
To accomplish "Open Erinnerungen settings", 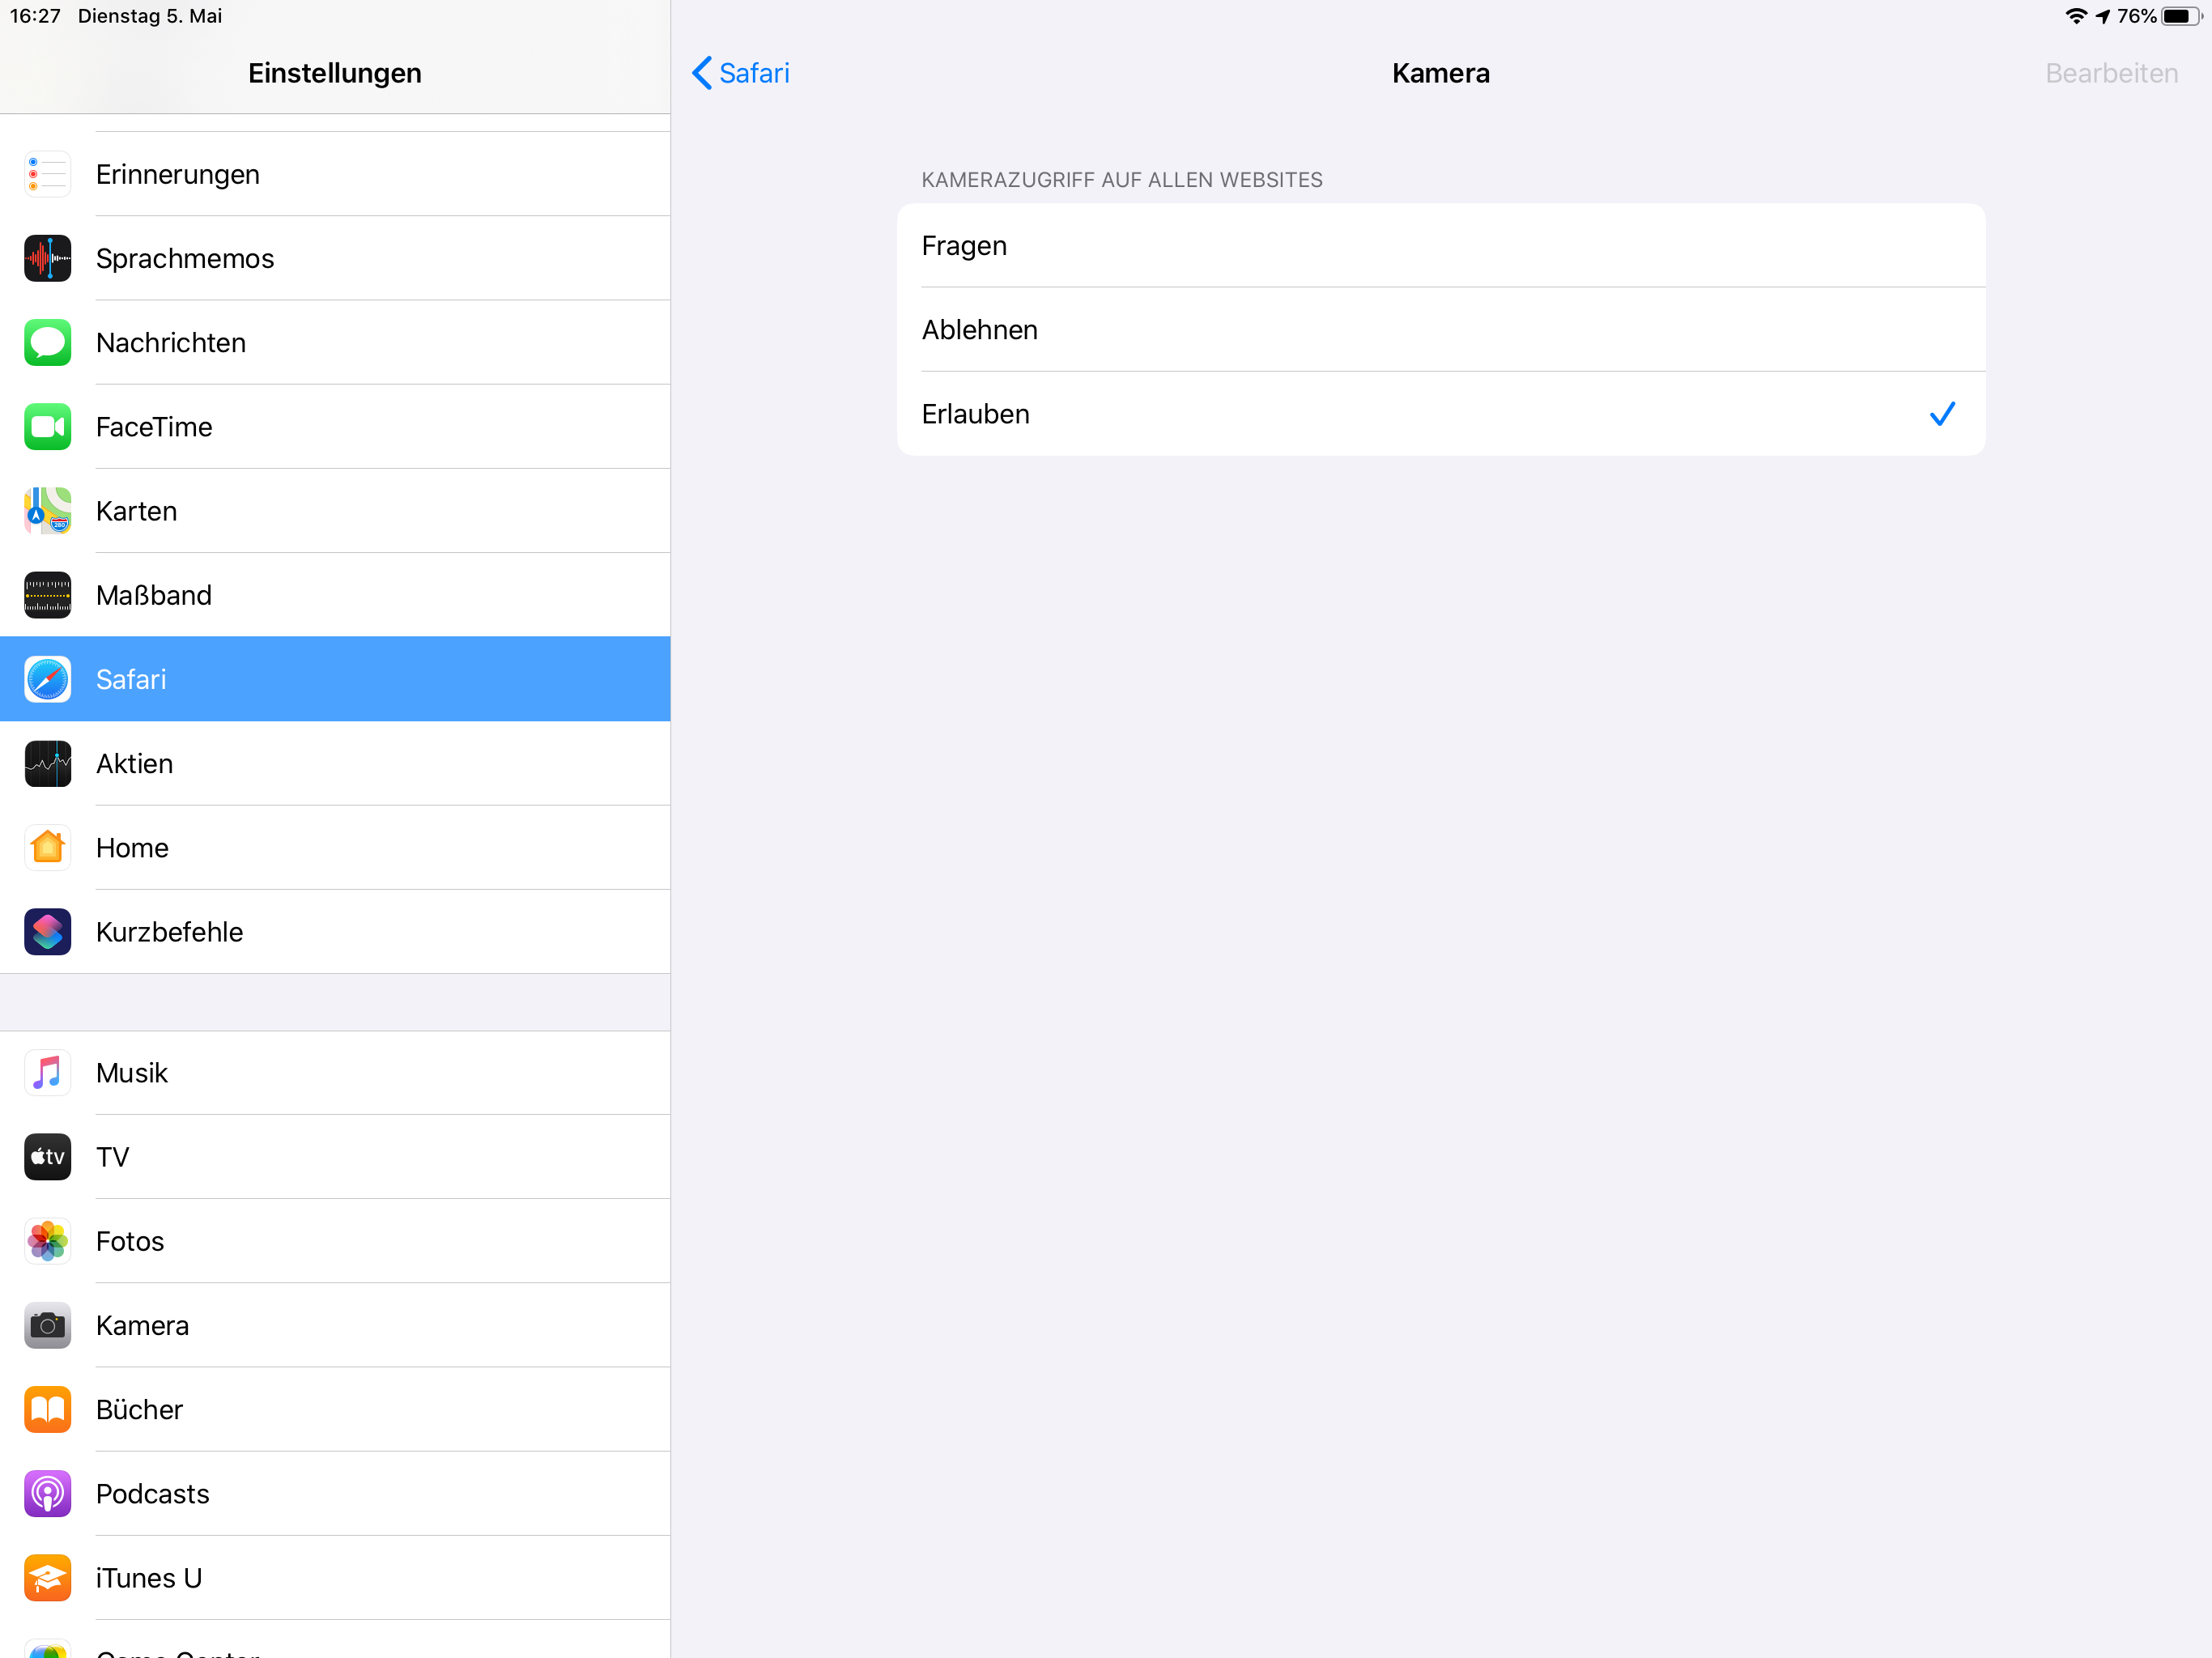I will pyautogui.click(x=335, y=174).
